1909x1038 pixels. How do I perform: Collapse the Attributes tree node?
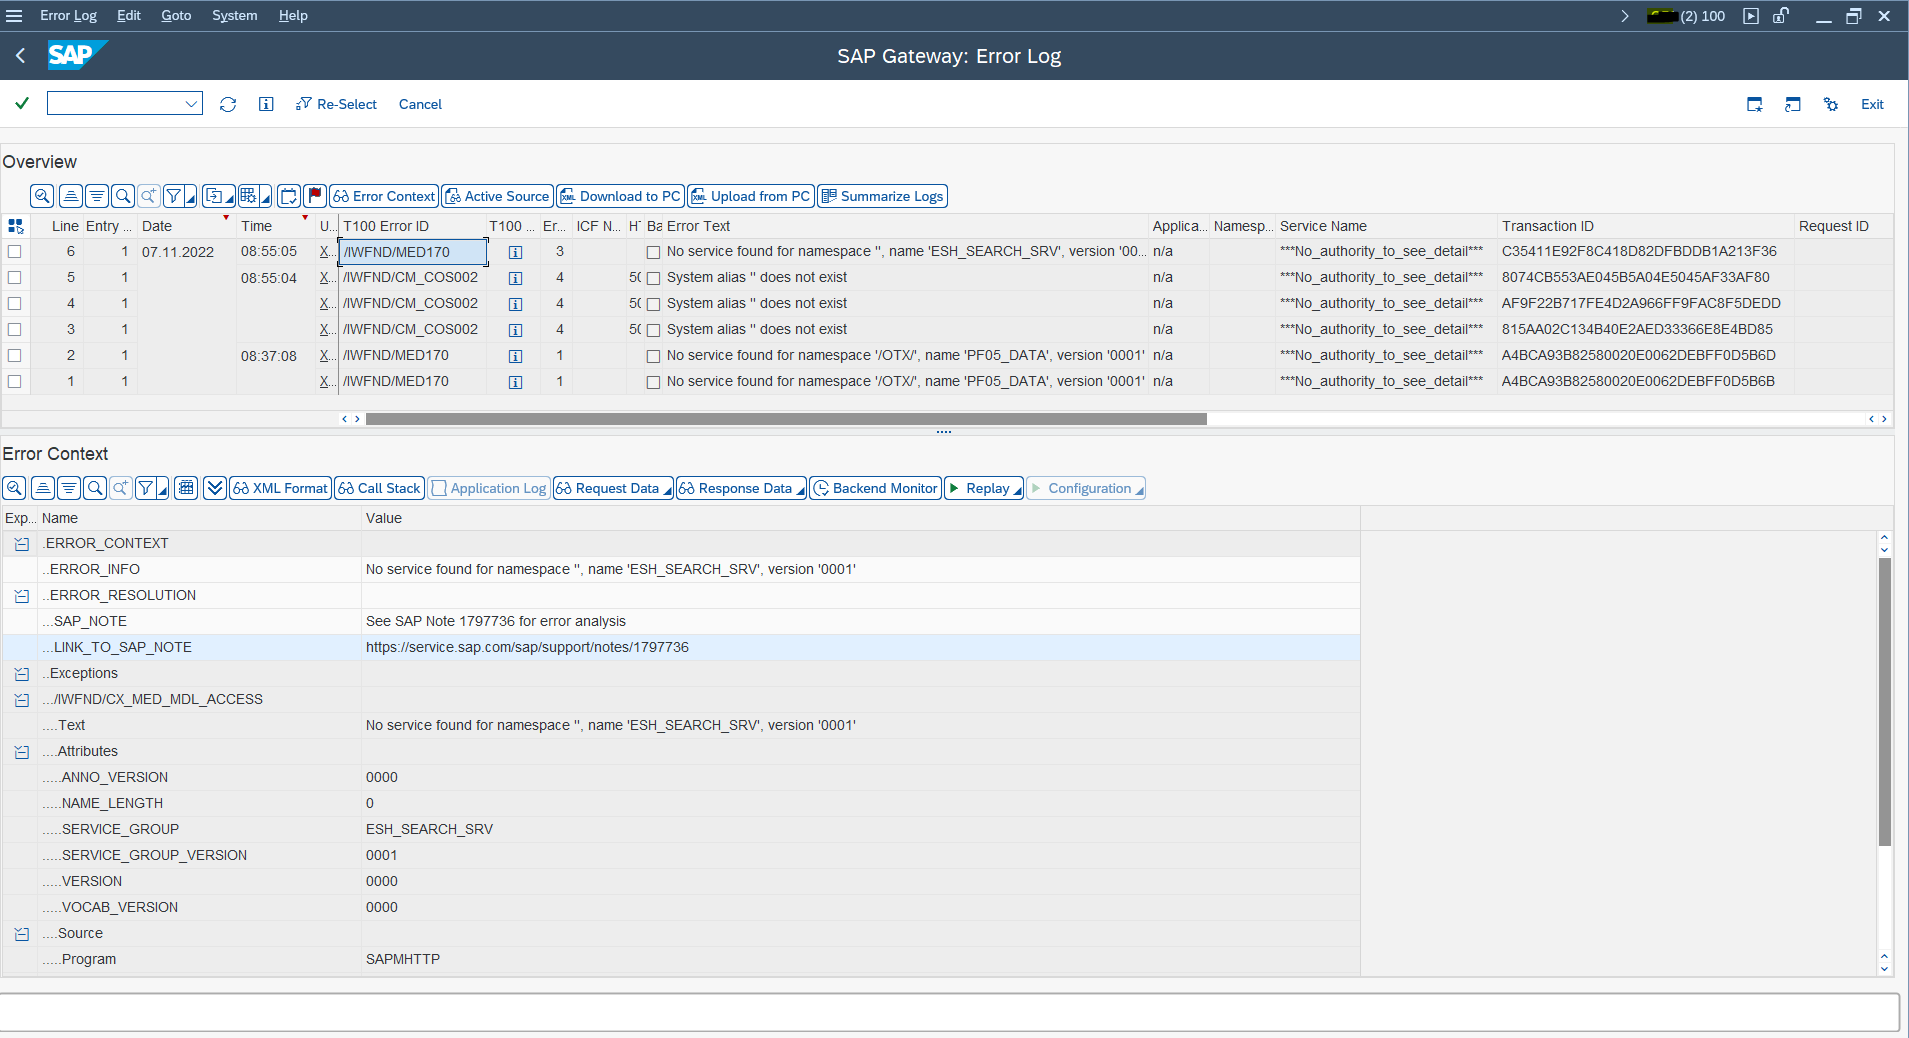[22, 752]
